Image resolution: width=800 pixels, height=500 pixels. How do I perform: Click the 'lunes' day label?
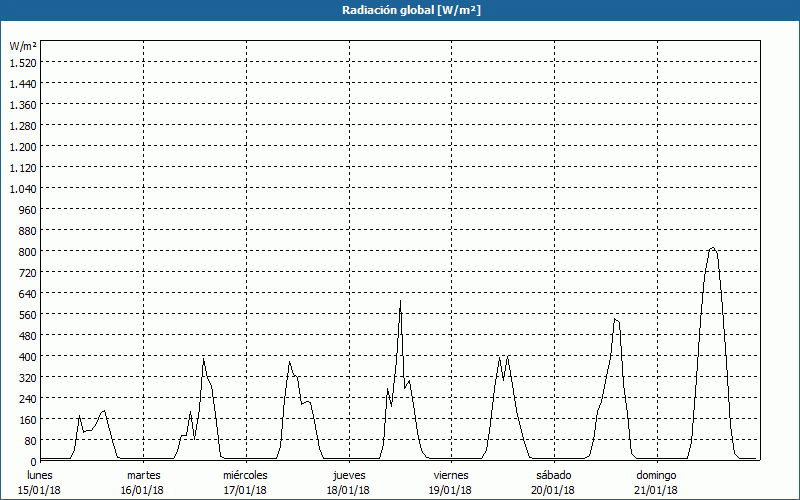(40, 475)
